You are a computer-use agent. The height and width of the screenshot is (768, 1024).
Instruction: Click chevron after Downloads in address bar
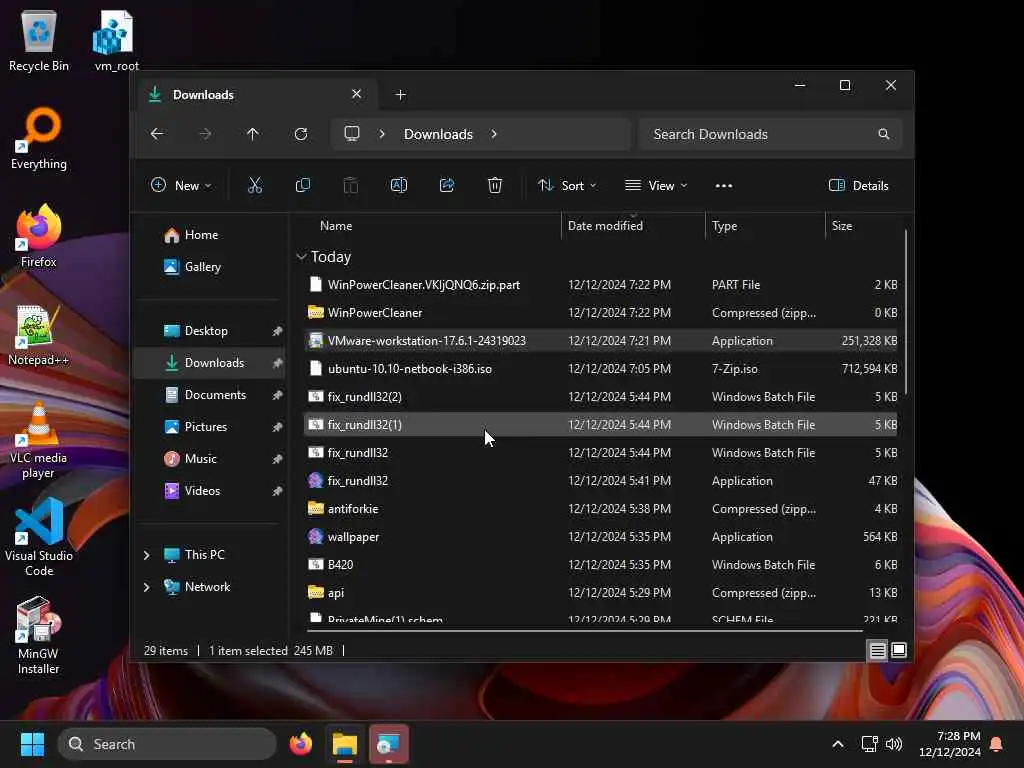[x=494, y=134]
